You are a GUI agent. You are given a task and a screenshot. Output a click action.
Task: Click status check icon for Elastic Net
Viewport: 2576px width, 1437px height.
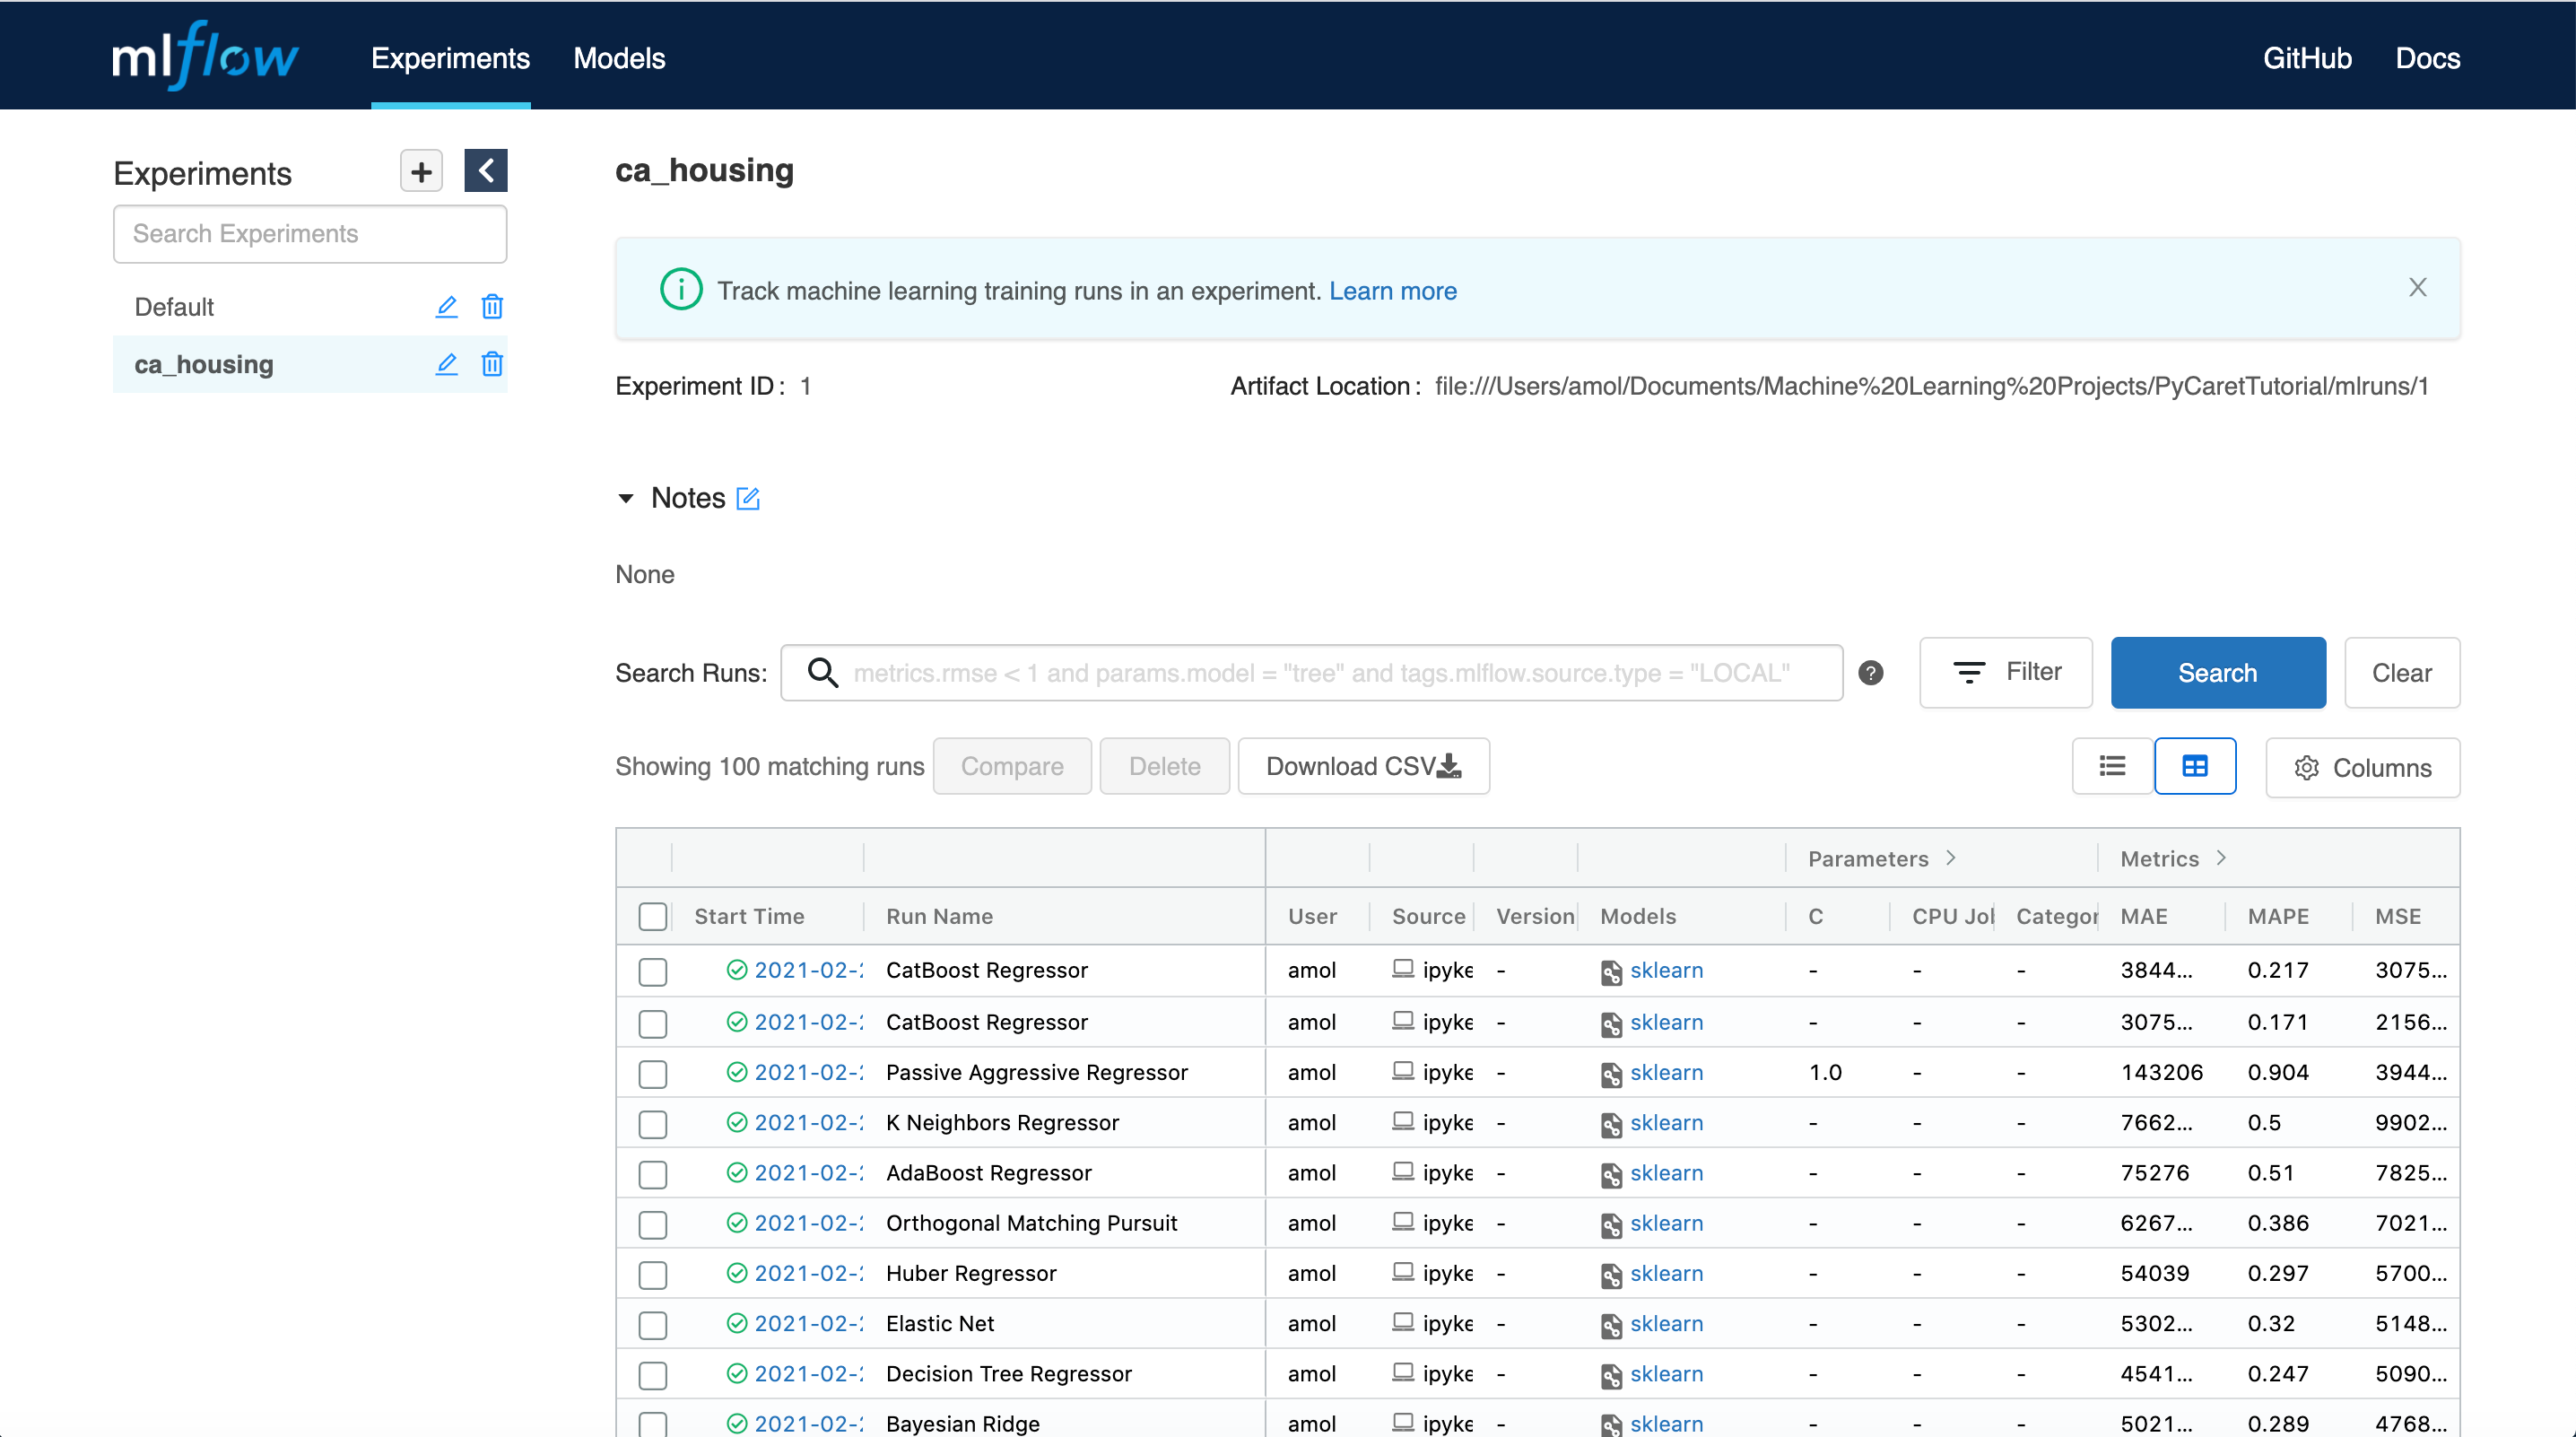click(x=737, y=1323)
